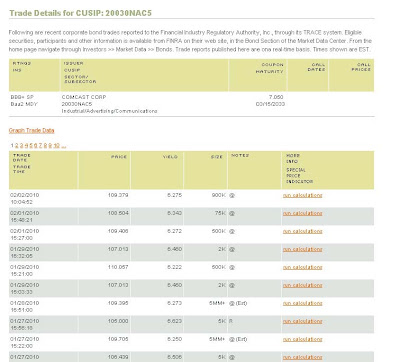
Task: Select the CALL DATES header
Action: click(316, 67)
